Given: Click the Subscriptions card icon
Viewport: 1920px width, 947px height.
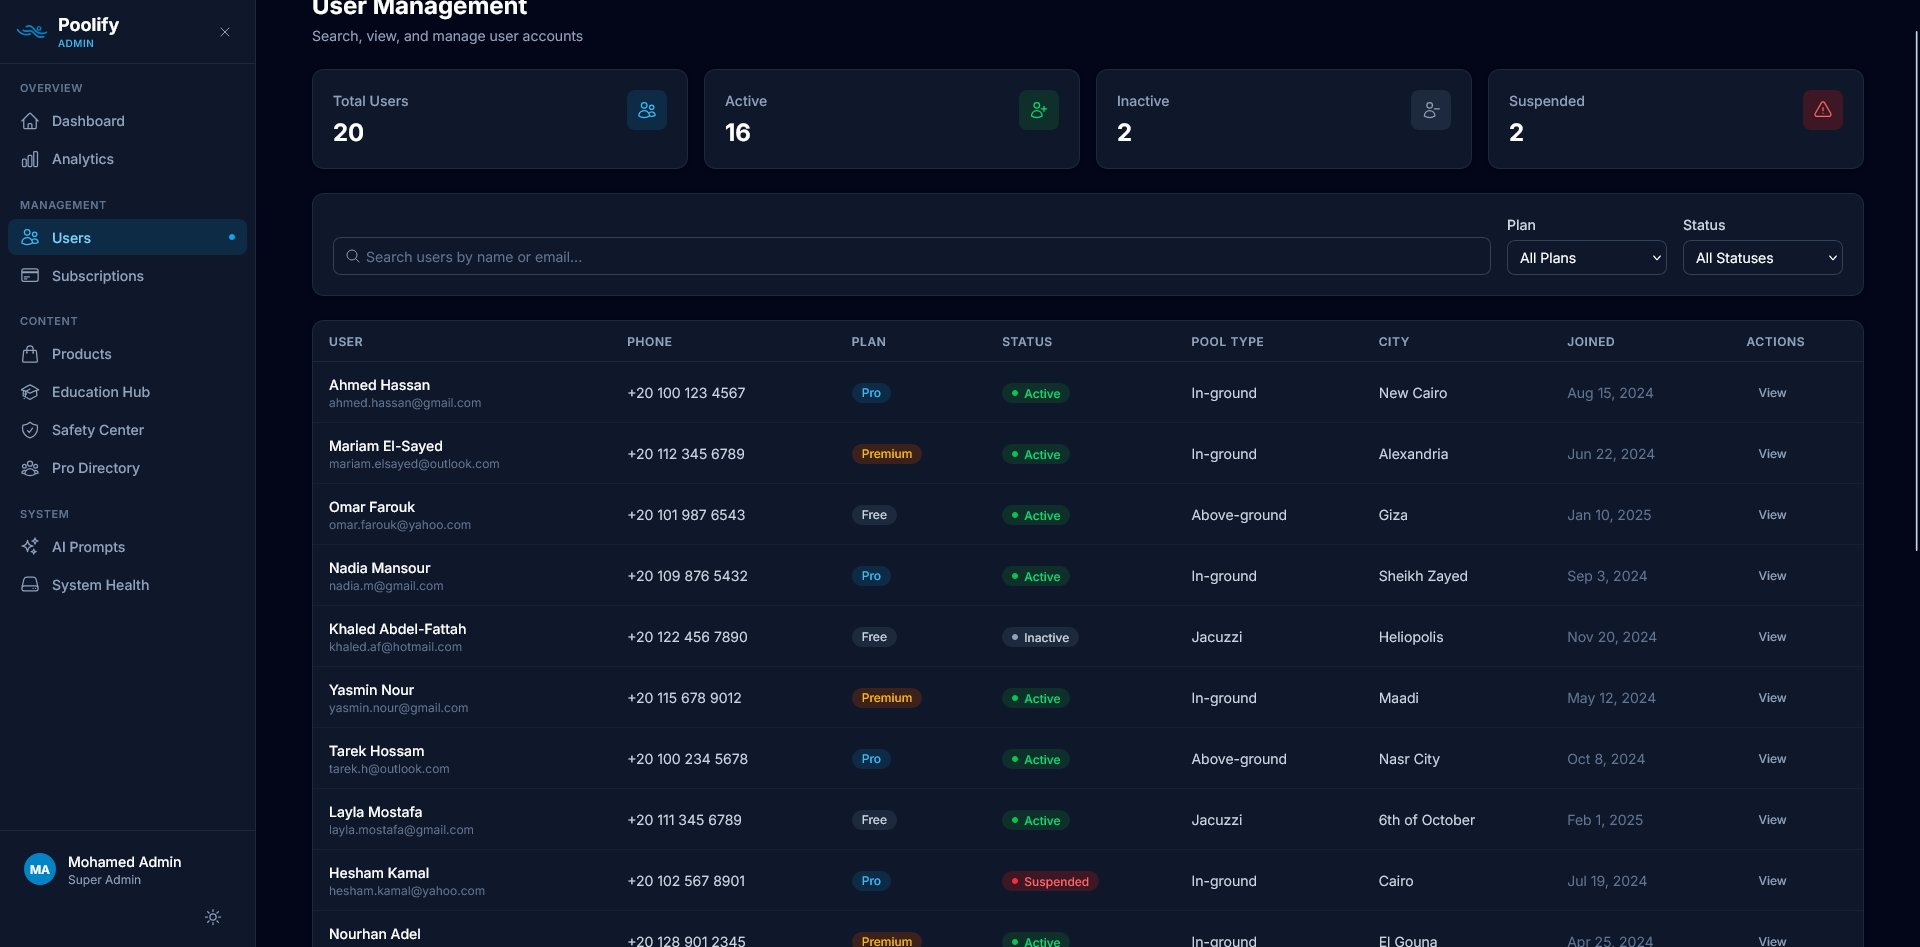Looking at the screenshot, I should (x=30, y=275).
